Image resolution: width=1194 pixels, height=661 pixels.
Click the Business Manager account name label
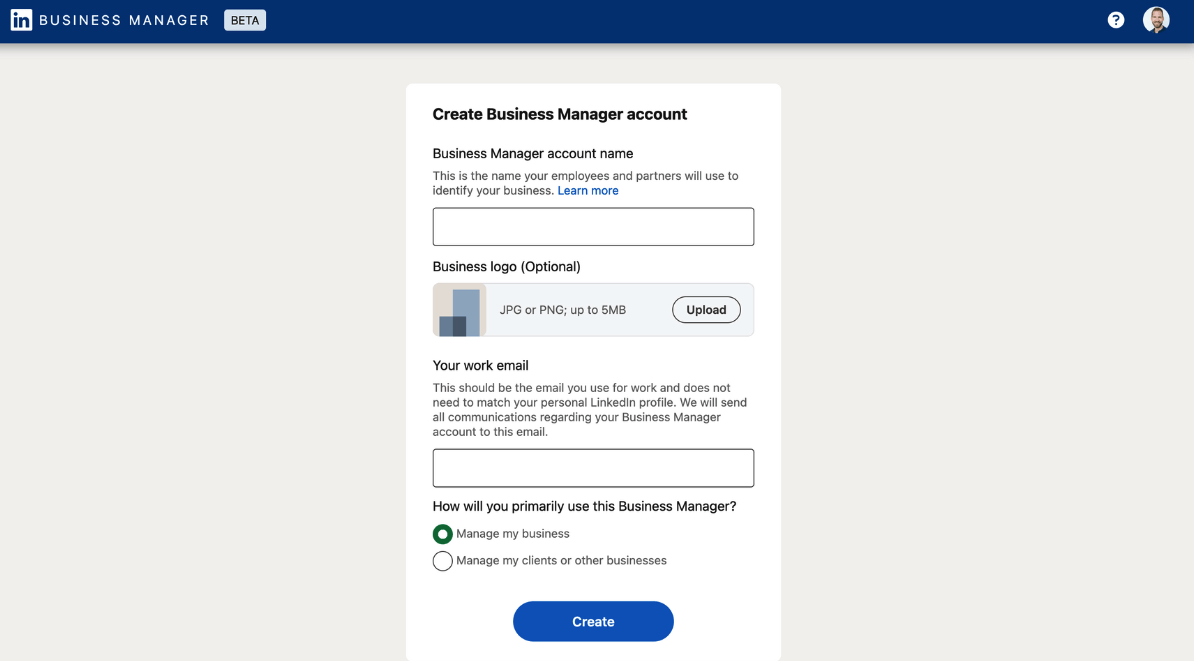[x=533, y=154]
